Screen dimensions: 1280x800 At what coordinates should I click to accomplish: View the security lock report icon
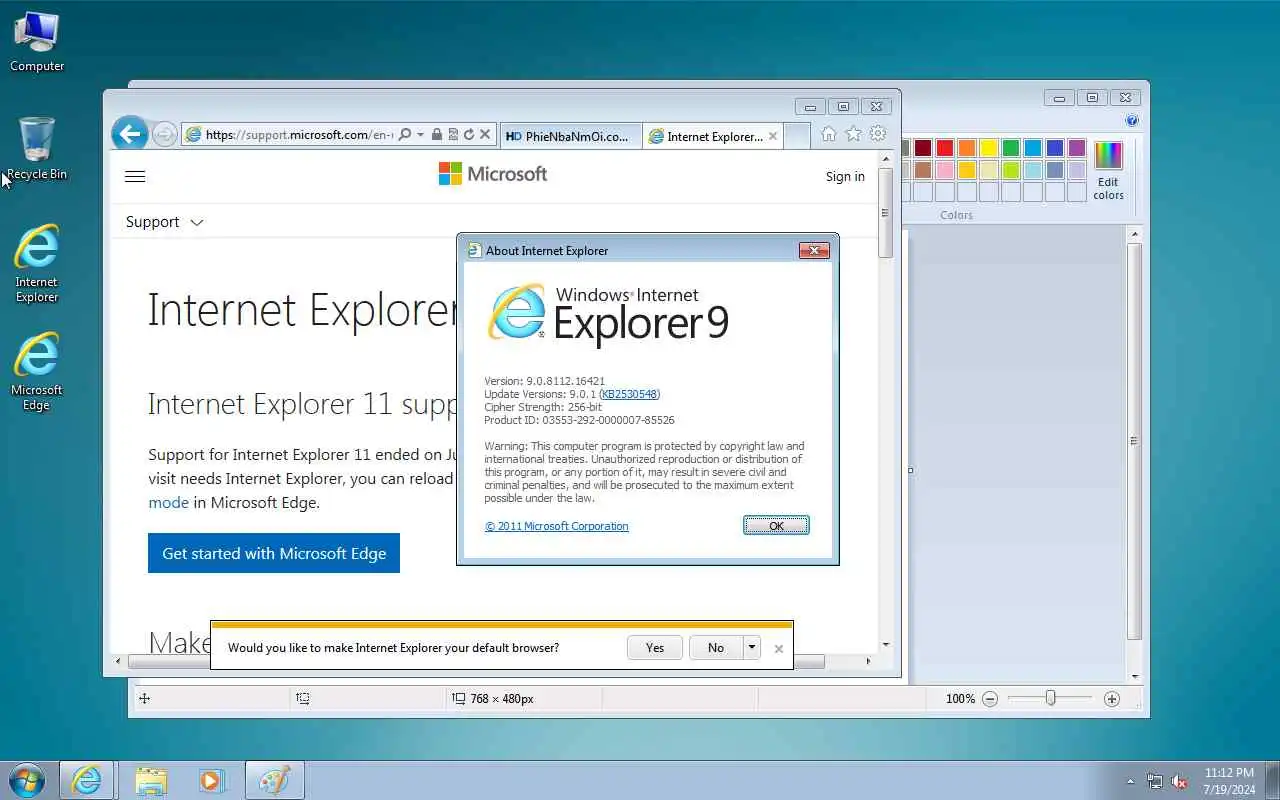pyautogui.click(x=437, y=134)
